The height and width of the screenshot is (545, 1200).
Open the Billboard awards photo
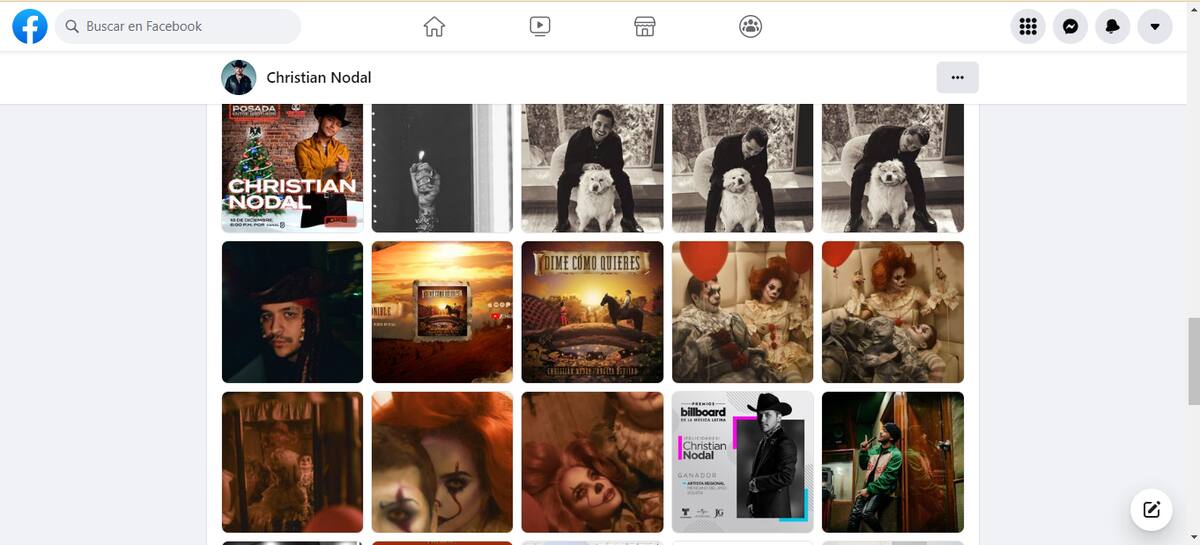click(x=742, y=462)
